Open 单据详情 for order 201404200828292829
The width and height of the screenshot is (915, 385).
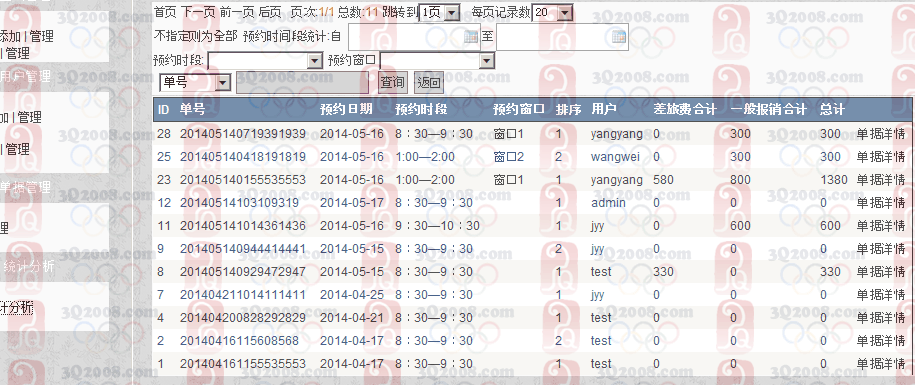coord(881,318)
